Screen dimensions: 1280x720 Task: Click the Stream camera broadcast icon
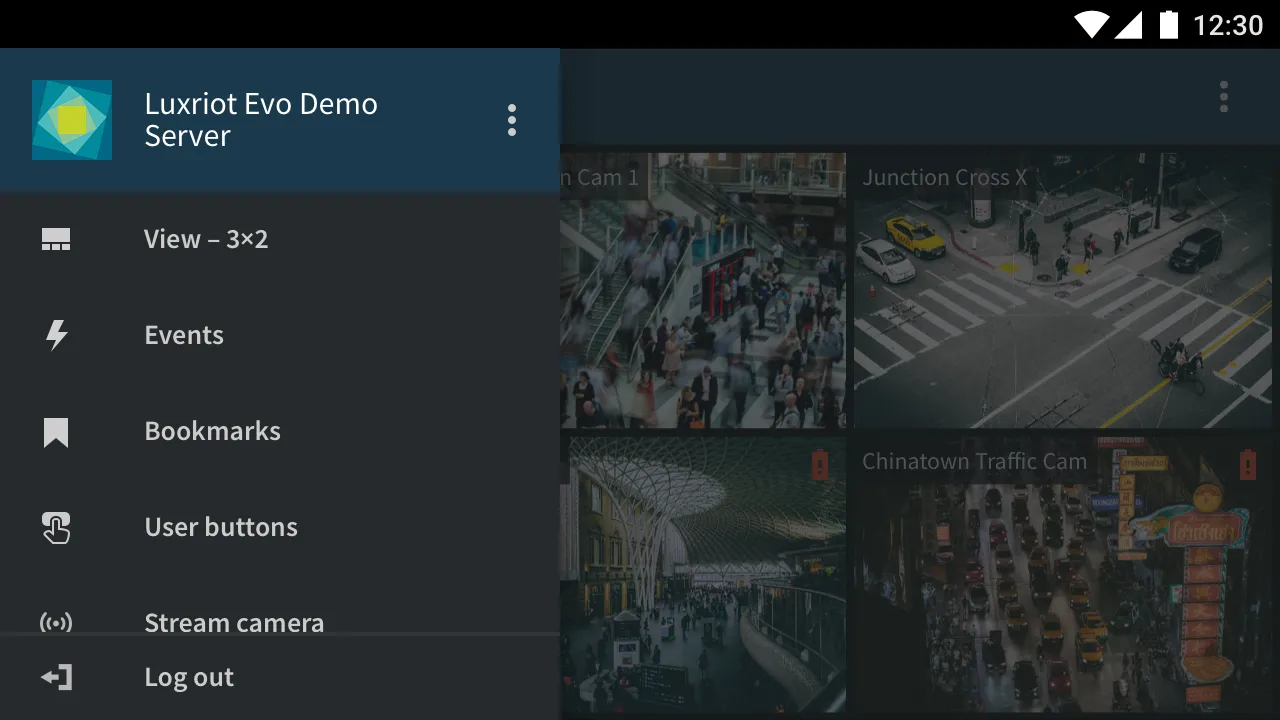(x=56, y=622)
